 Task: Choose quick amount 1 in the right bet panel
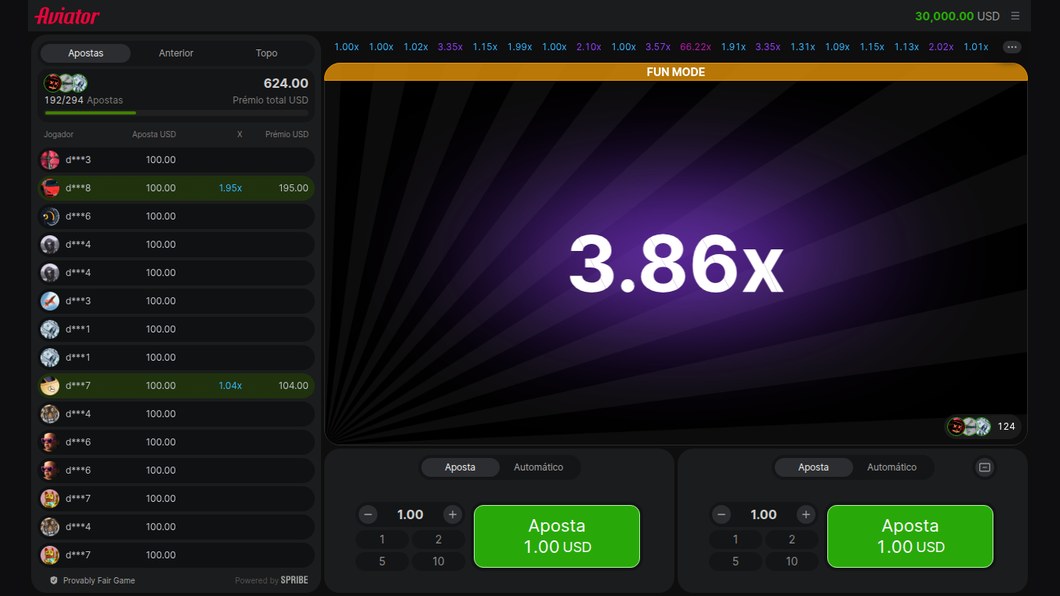tap(736, 539)
